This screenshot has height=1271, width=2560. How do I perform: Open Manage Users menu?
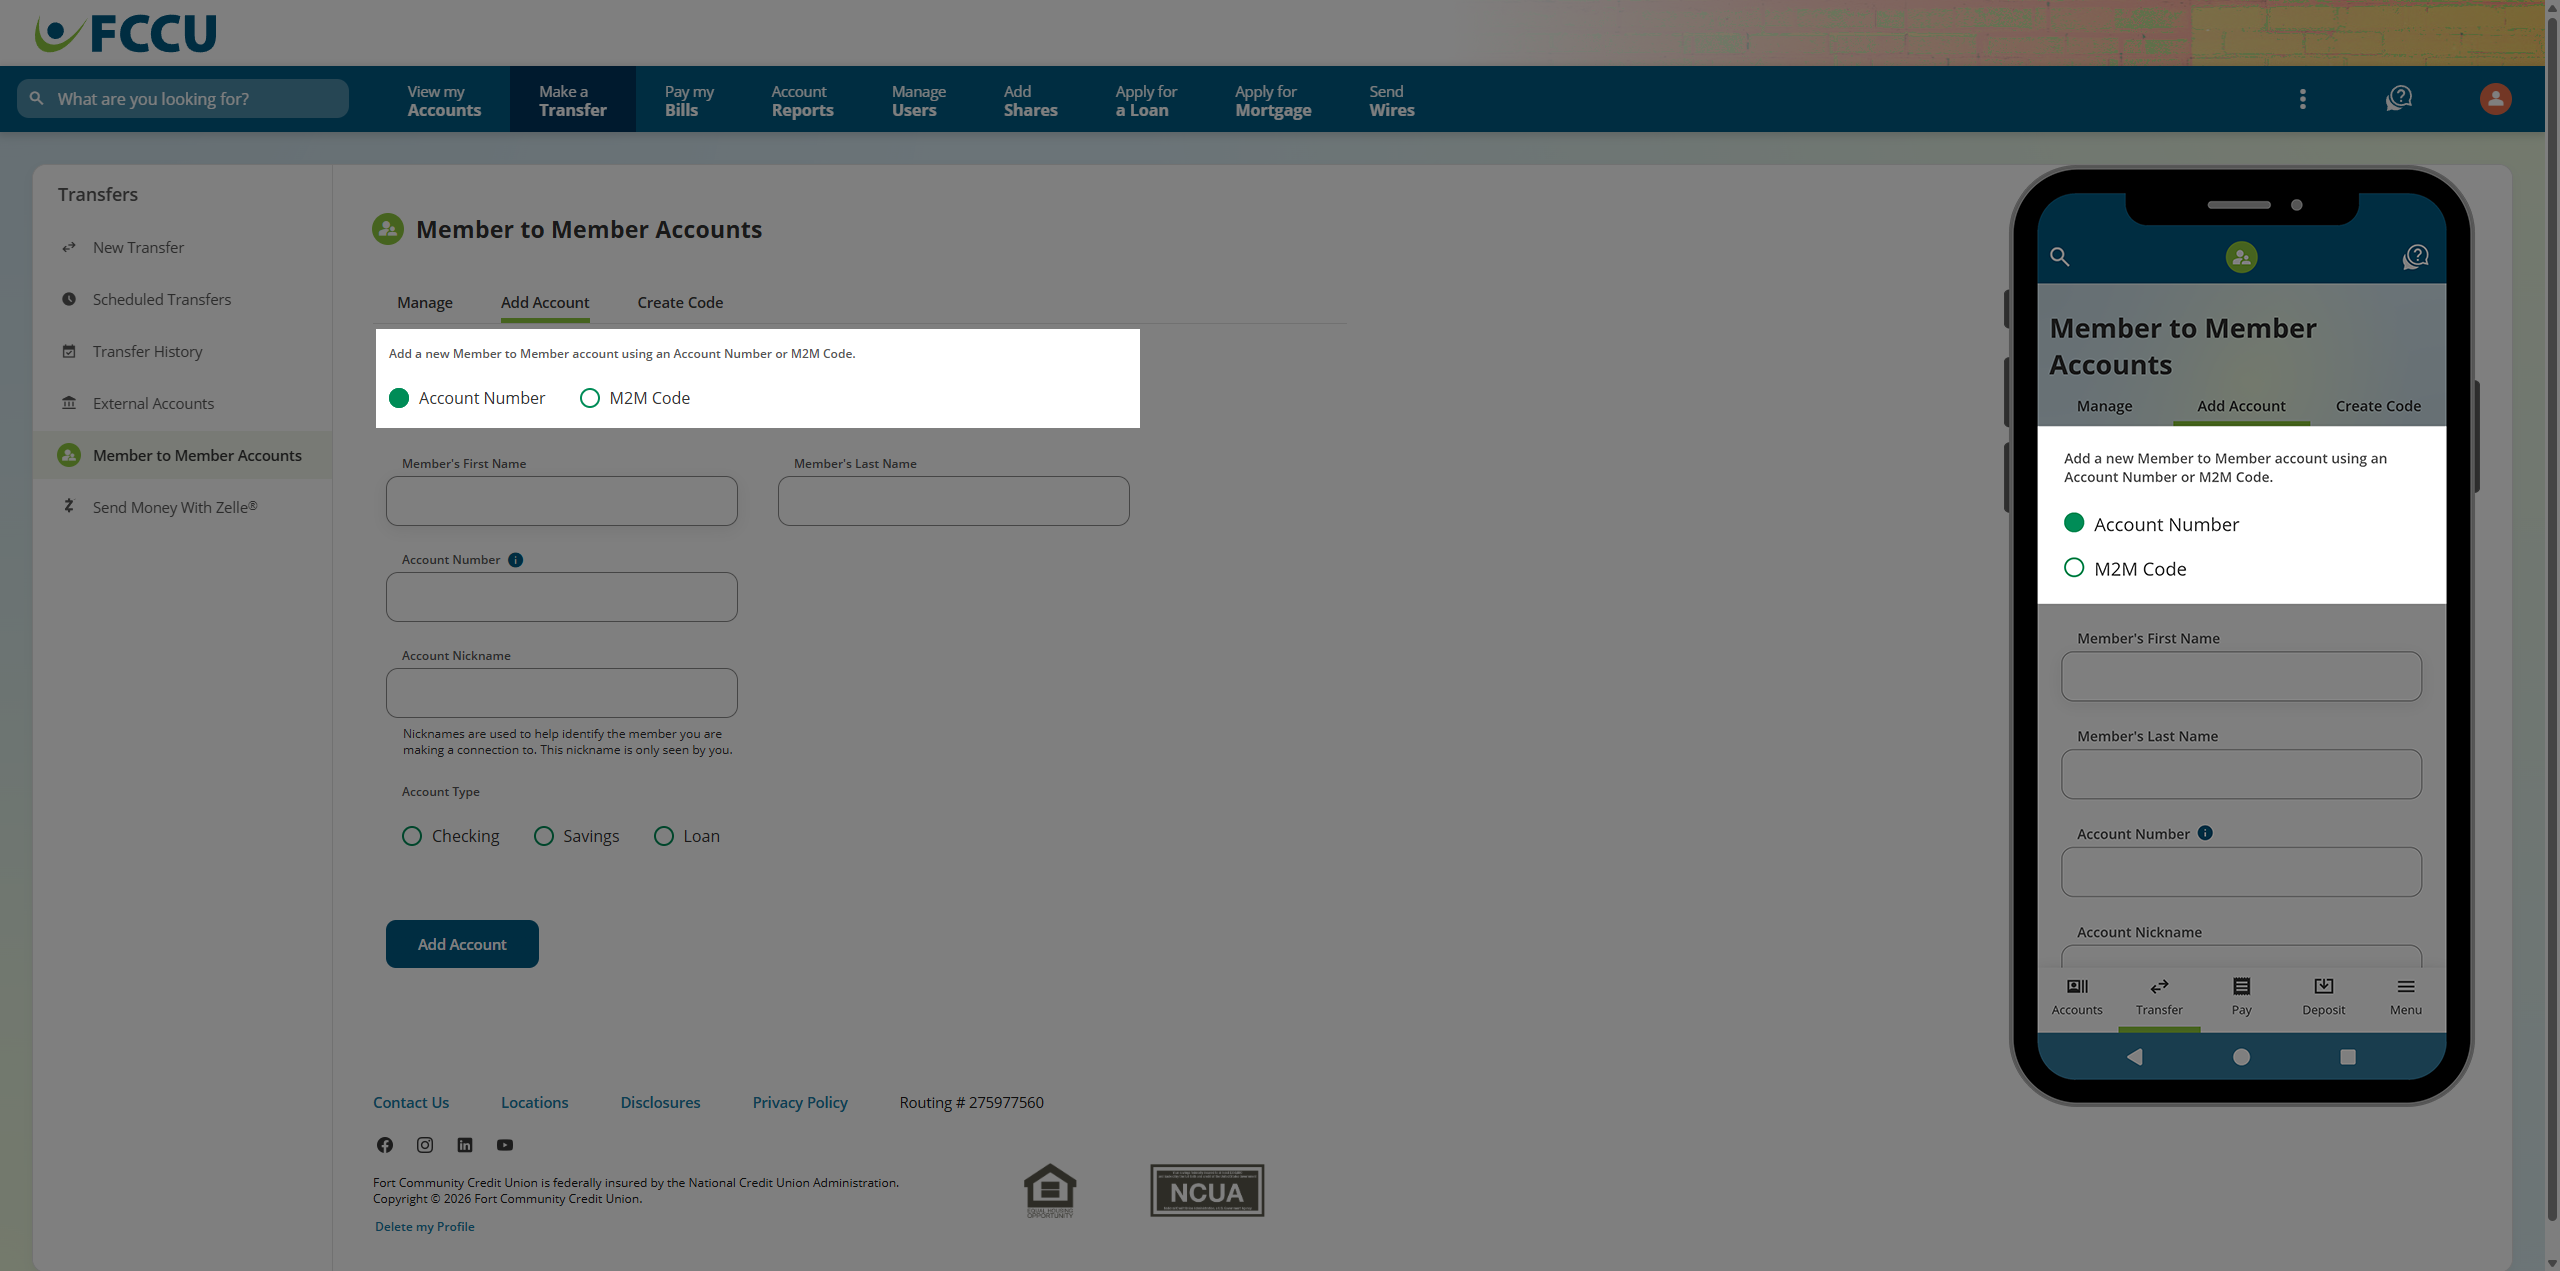pos(918,100)
